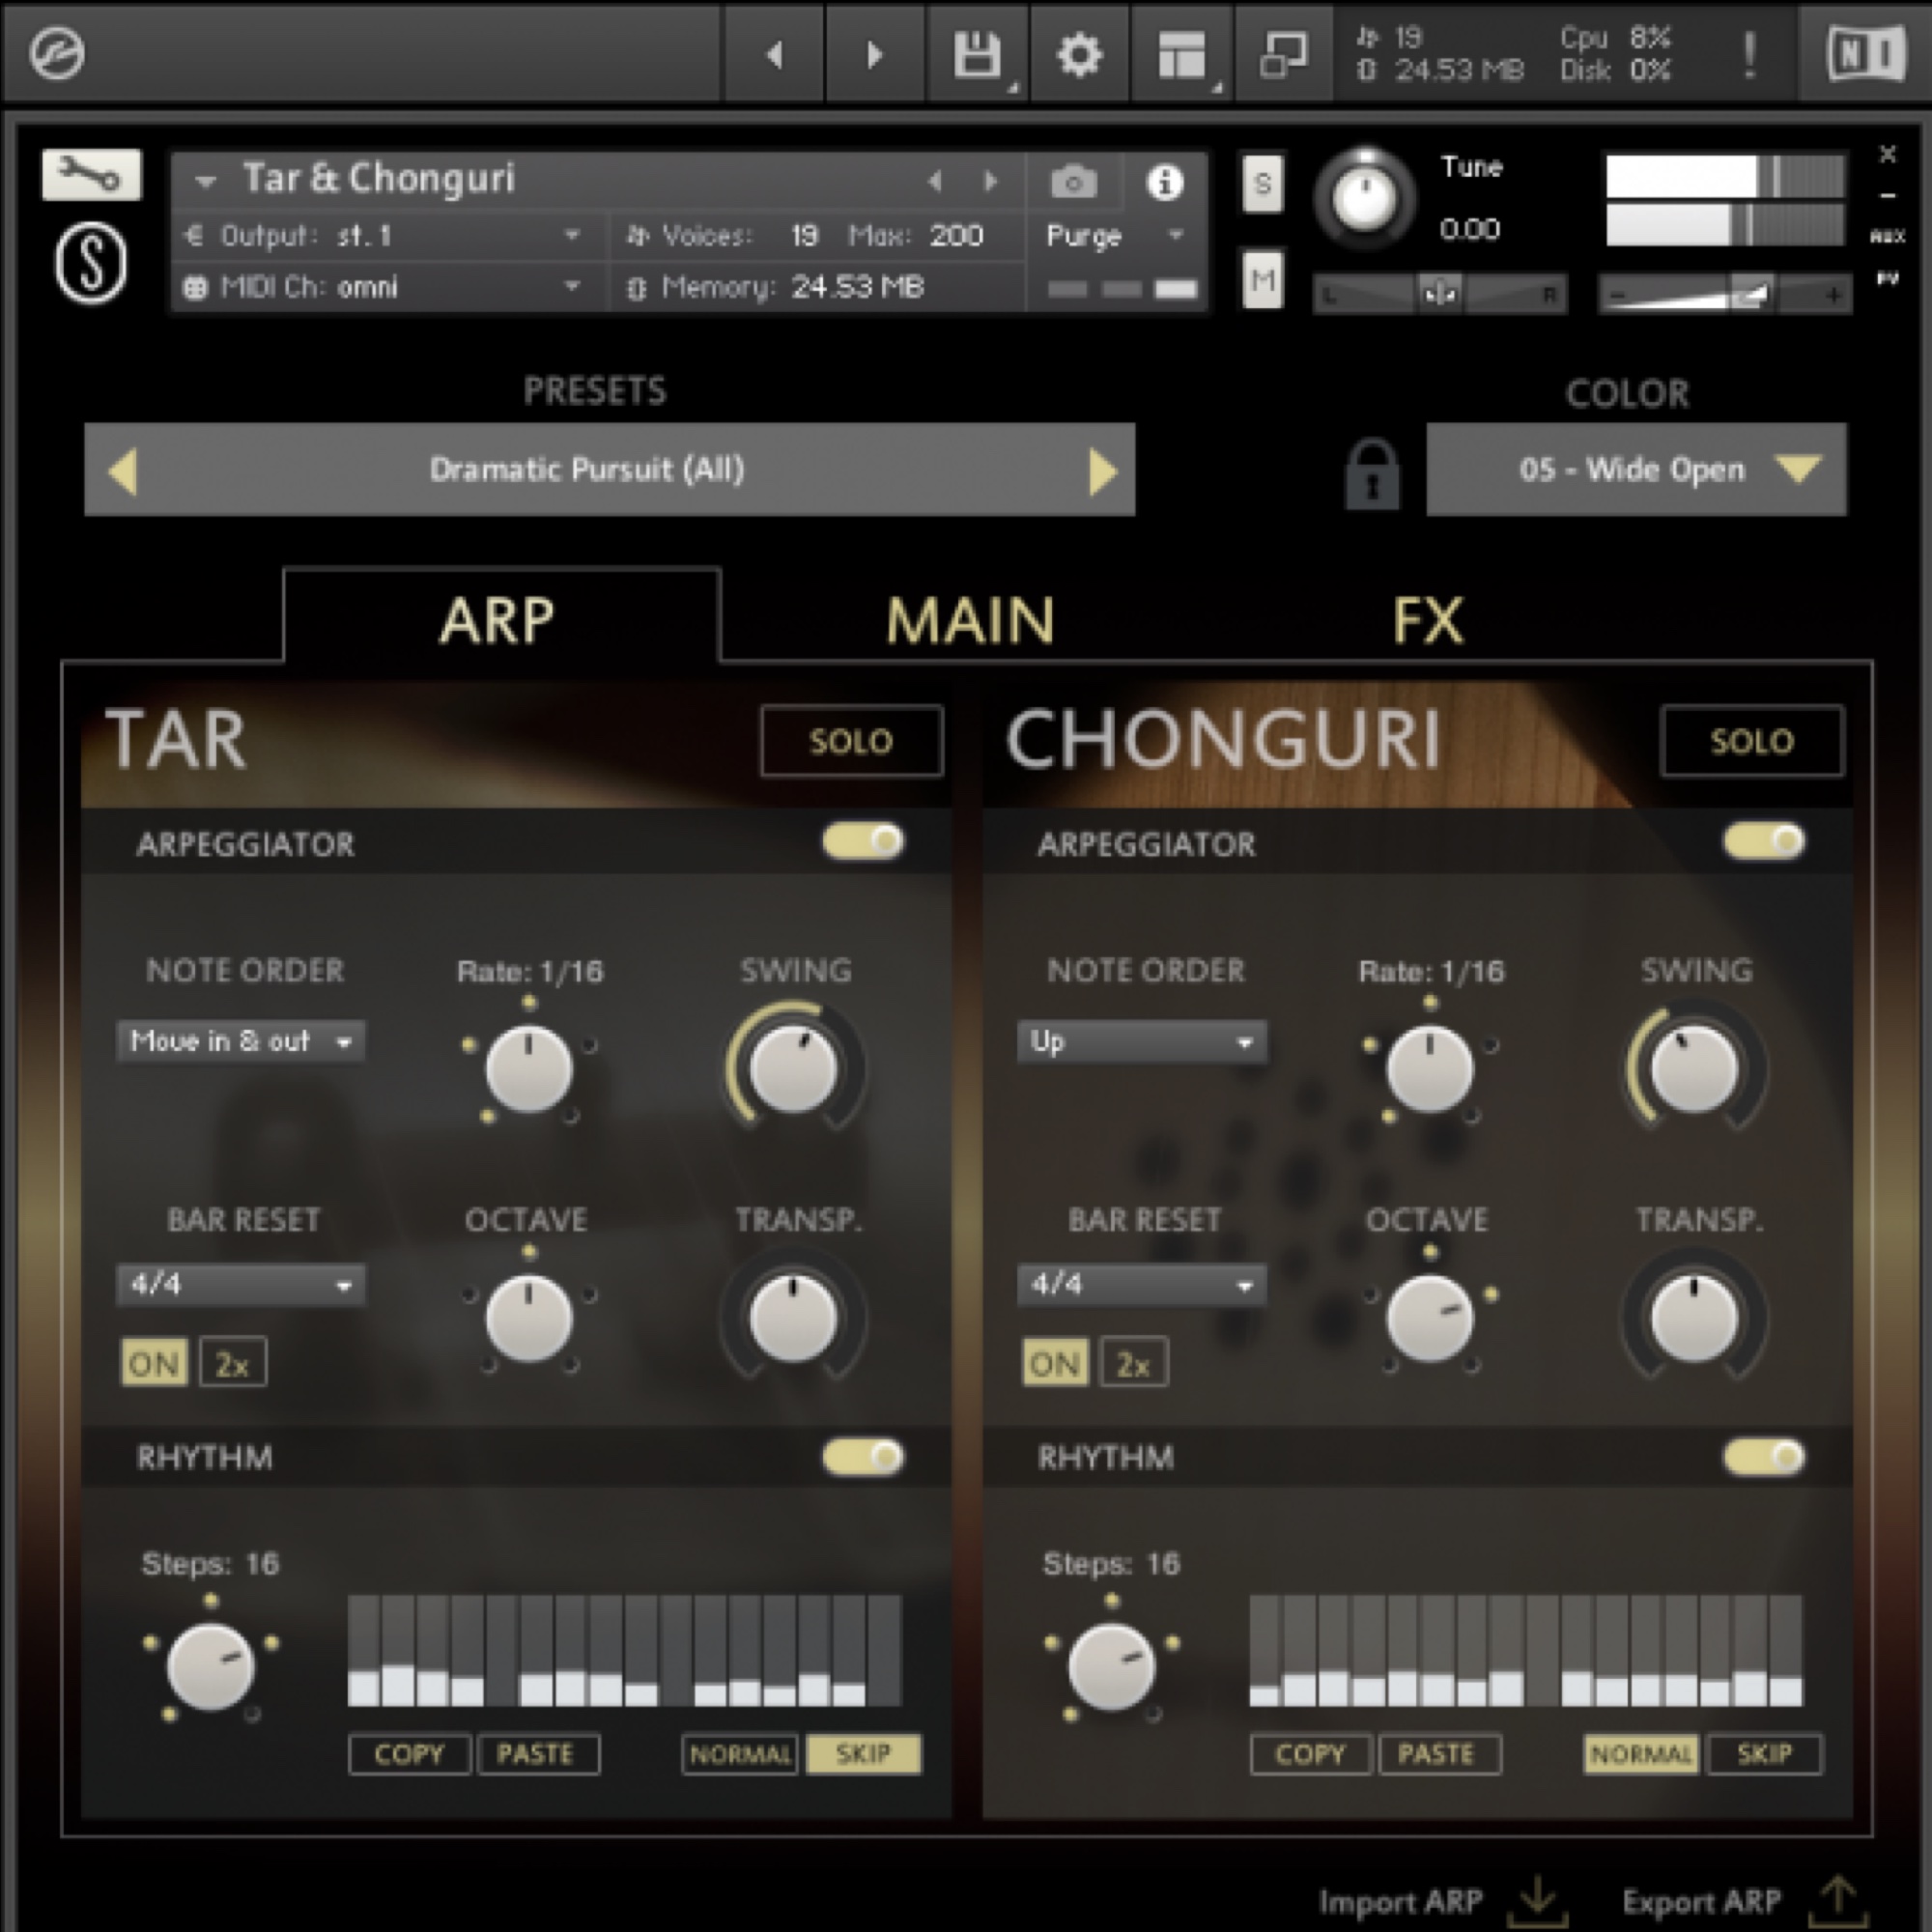Viewport: 1932px width, 1932px height.
Task: Switch to the FX tab
Action: pyautogui.click(x=1428, y=620)
